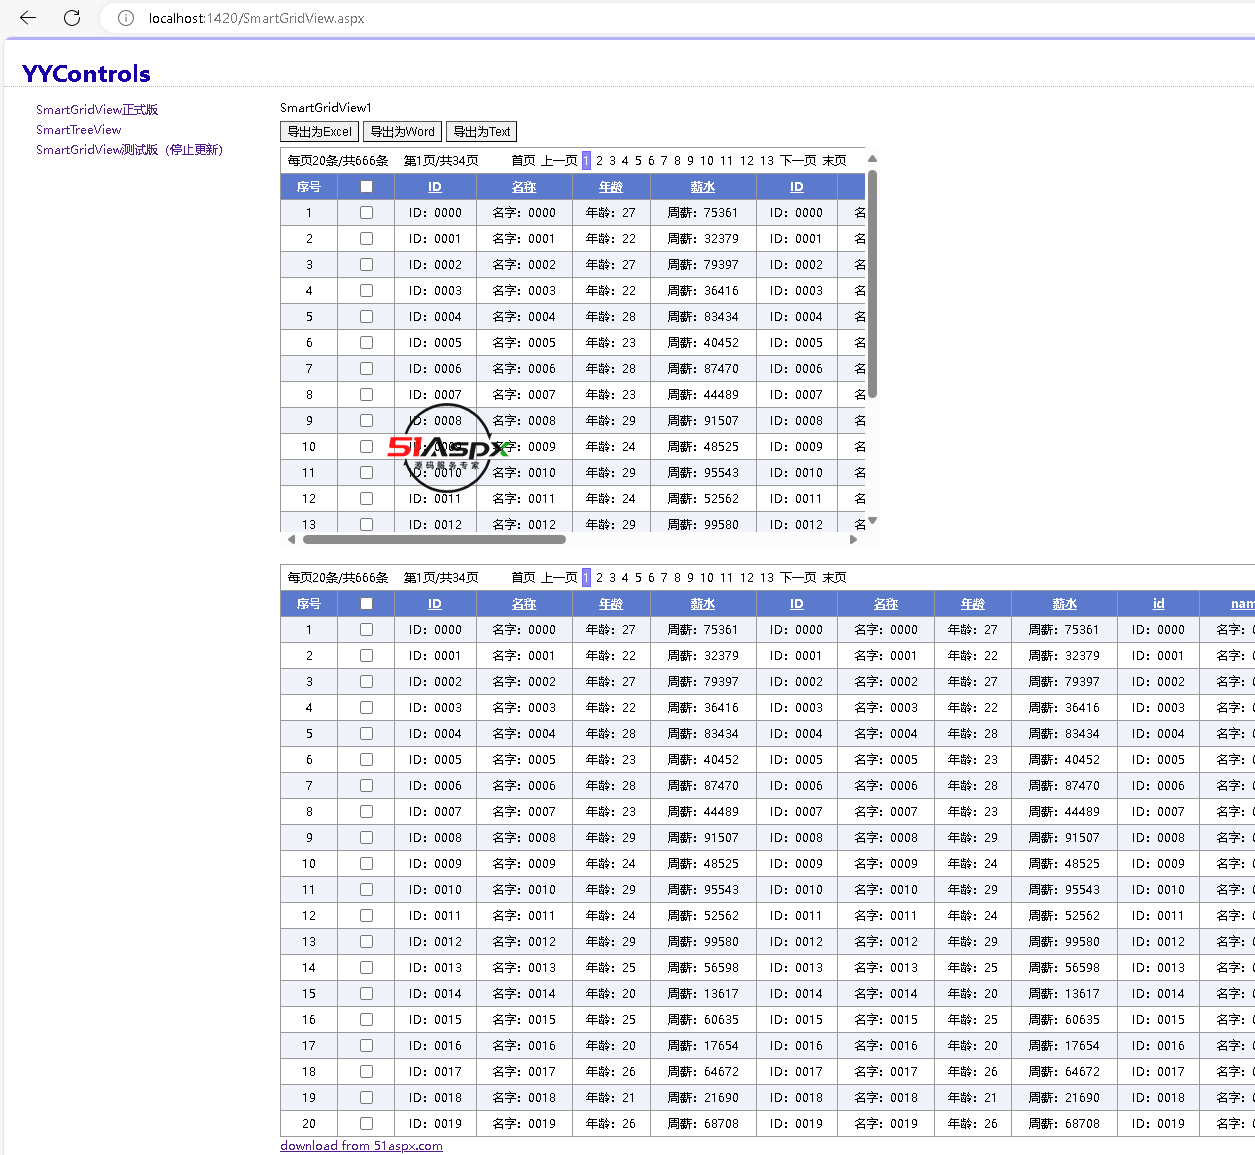Toggle select-all checkbox in bottom grid header
The height and width of the screenshot is (1155, 1255).
(366, 604)
